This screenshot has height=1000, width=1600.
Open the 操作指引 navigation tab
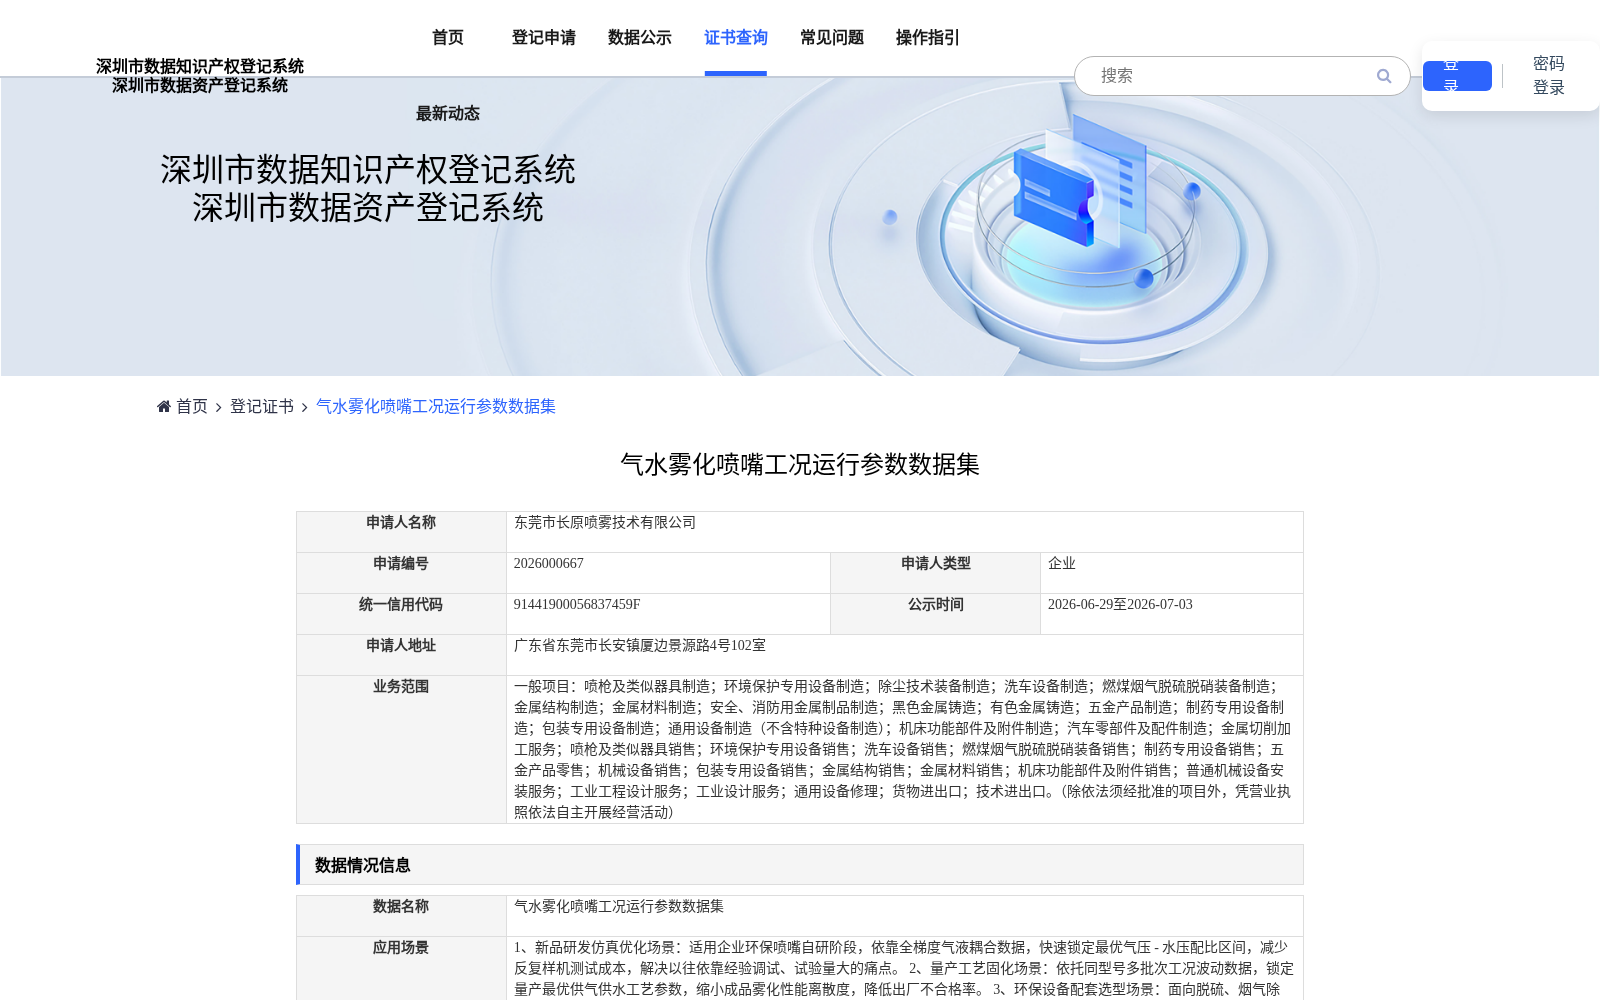[x=928, y=38]
